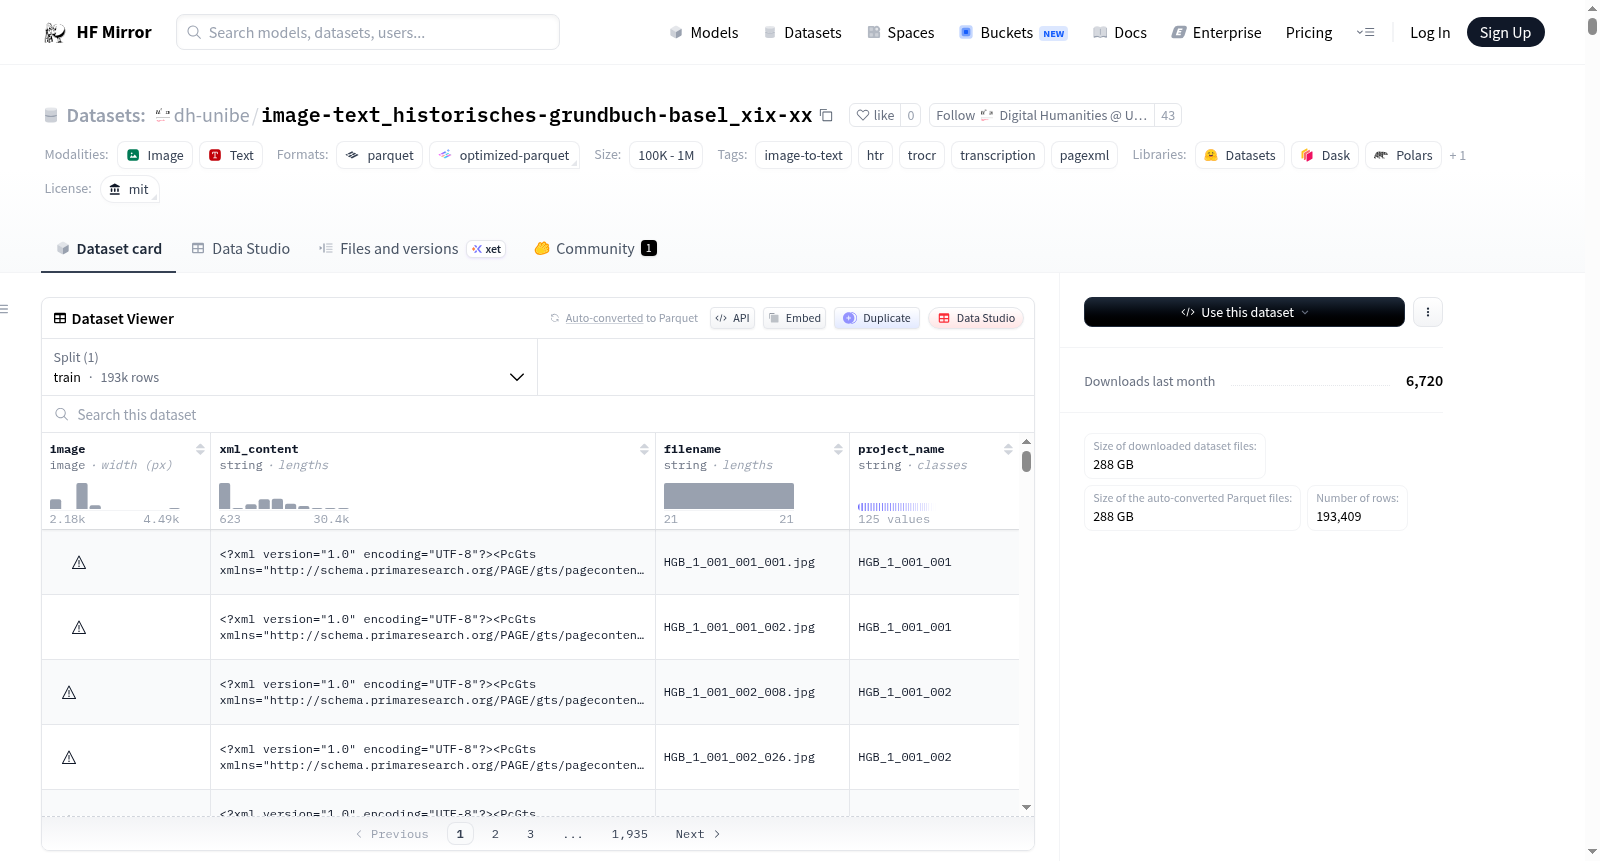This screenshot has width=1600, height=861.
Task: Click the parquet format tag
Action: tap(379, 155)
